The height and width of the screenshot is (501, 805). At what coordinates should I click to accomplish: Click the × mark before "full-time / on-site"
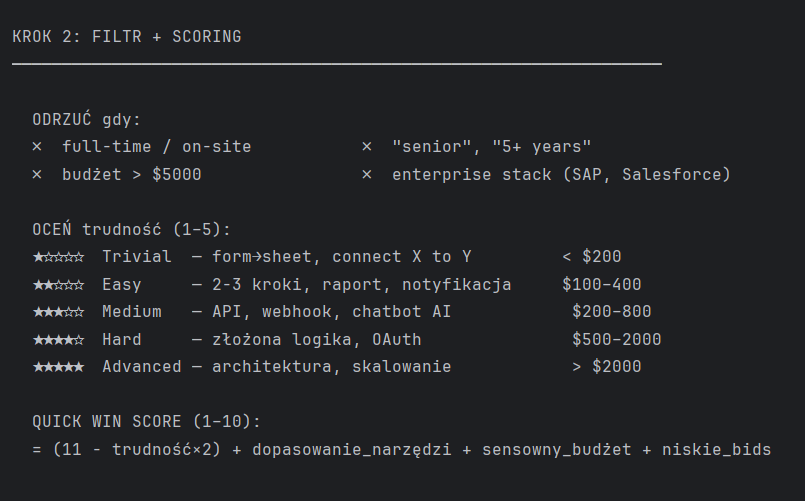pyautogui.click(x=37, y=147)
